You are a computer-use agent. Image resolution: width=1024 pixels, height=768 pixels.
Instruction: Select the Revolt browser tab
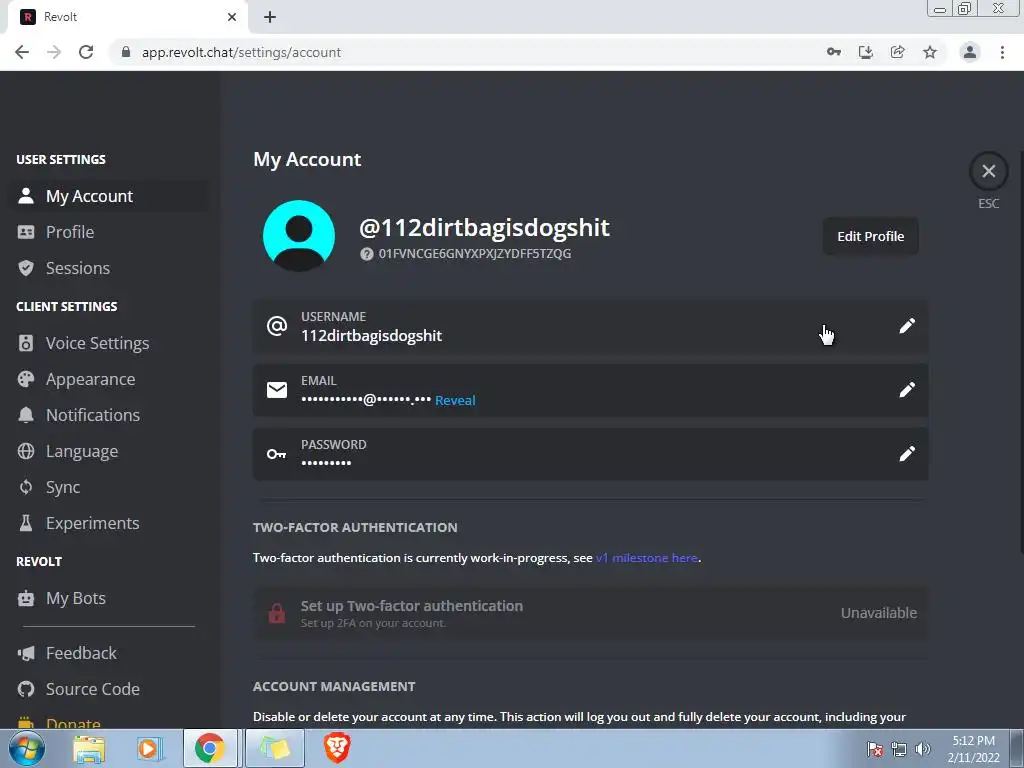[x=127, y=17]
